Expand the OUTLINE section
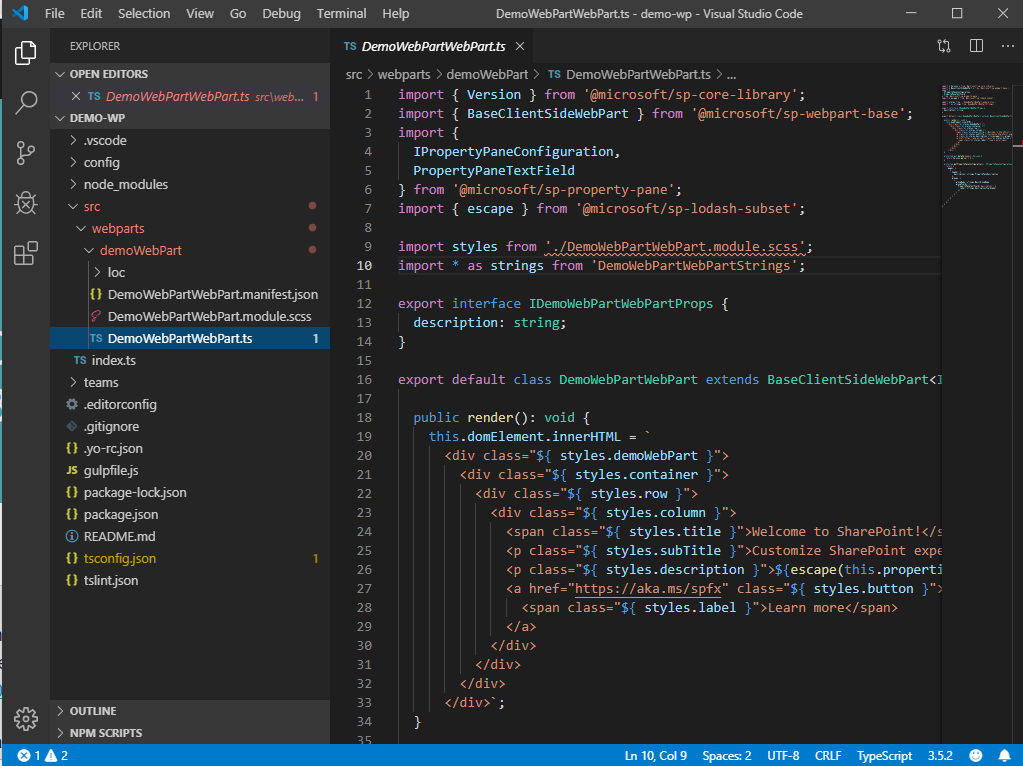Image resolution: width=1023 pixels, height=766 pixels. [92, 711]
